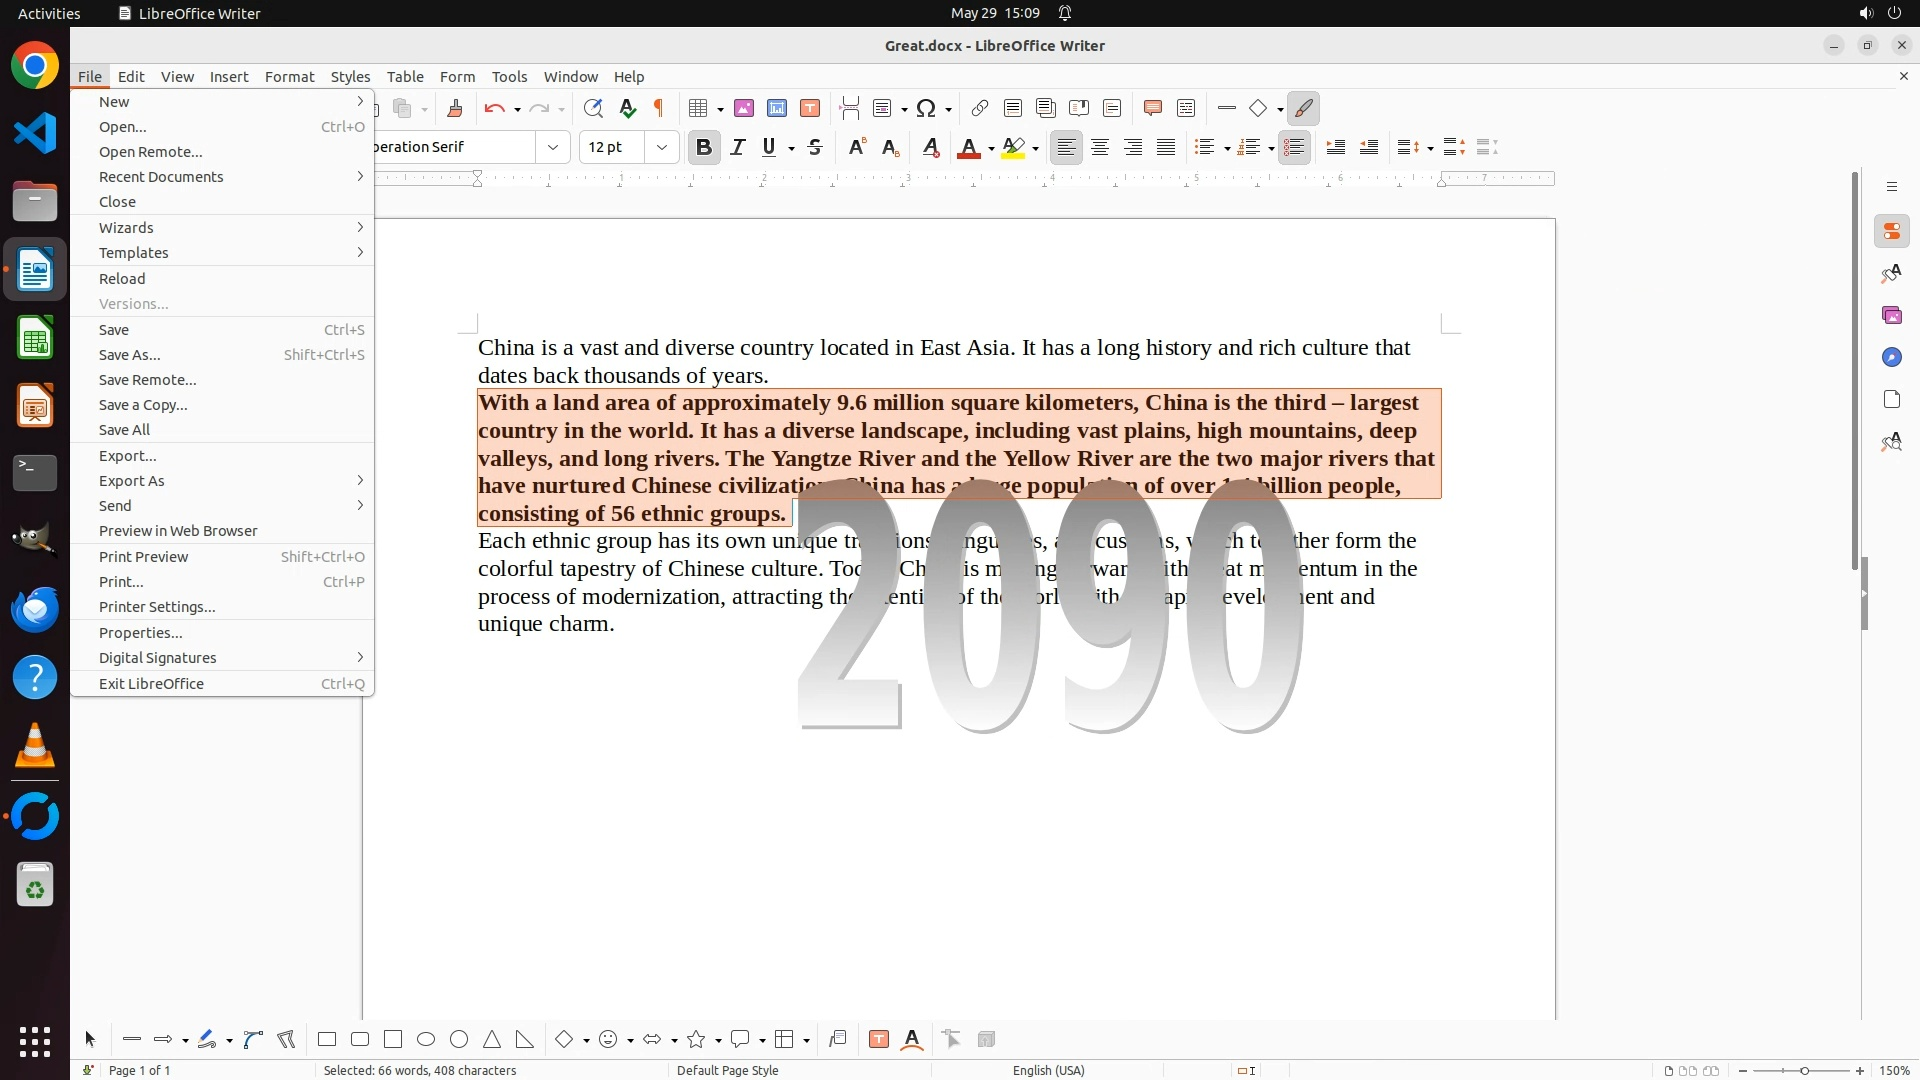Select Print Preview in File menu

pyautogui.click(x=144, y=557)
